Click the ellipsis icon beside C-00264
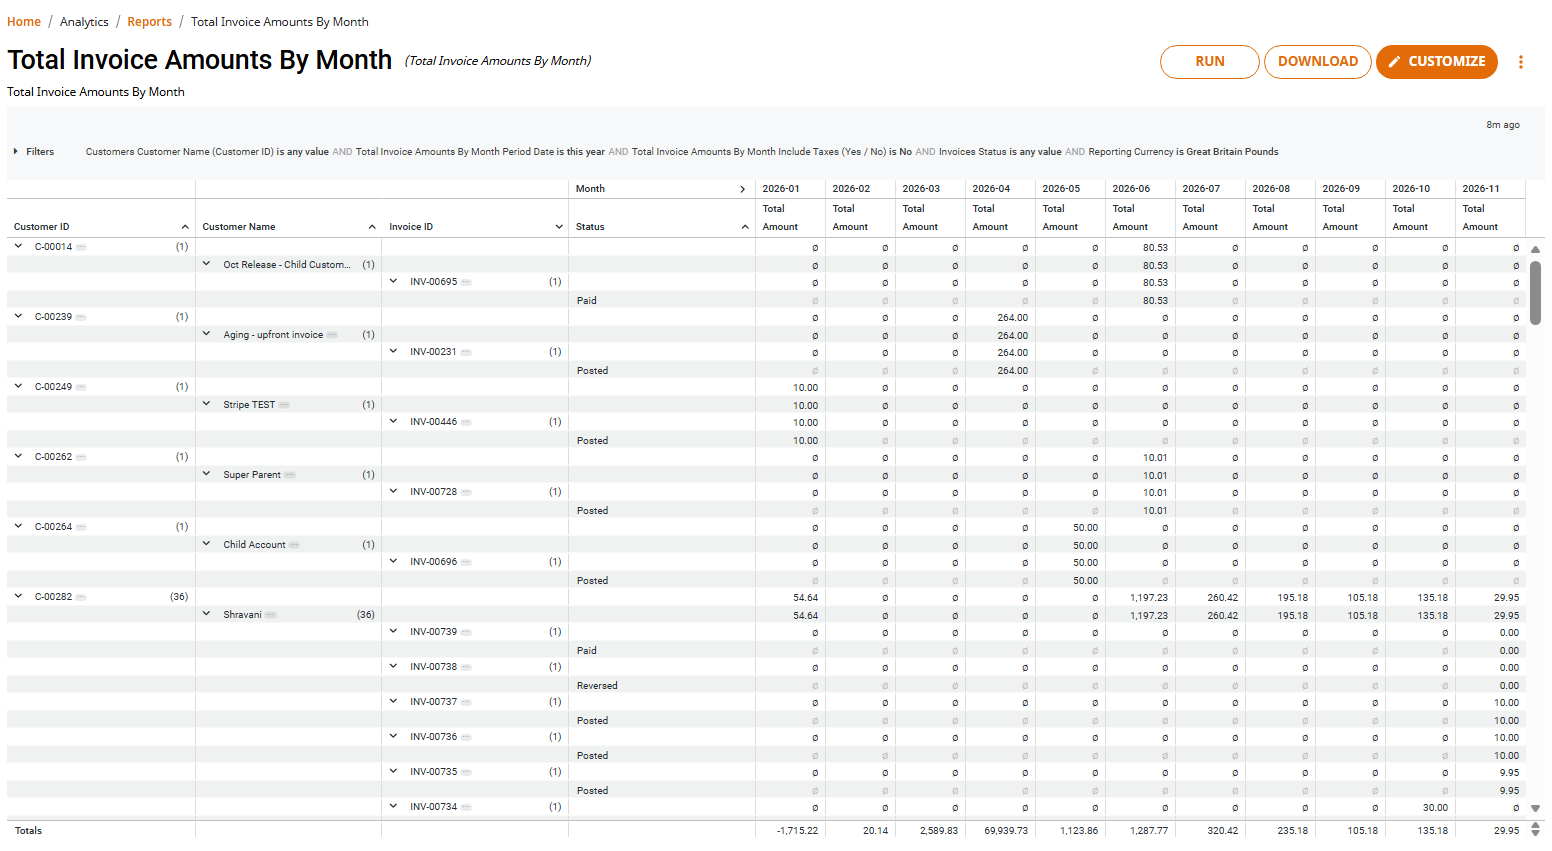Screen dimensions: 1552x851 click(81, 527)
